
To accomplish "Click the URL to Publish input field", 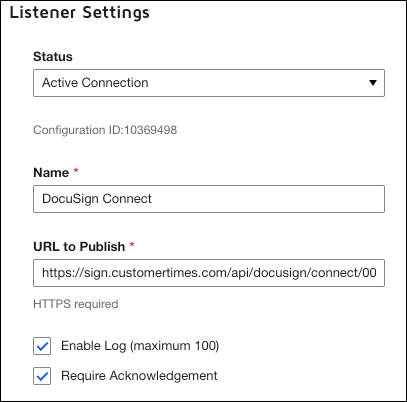I will pos(209,273).
